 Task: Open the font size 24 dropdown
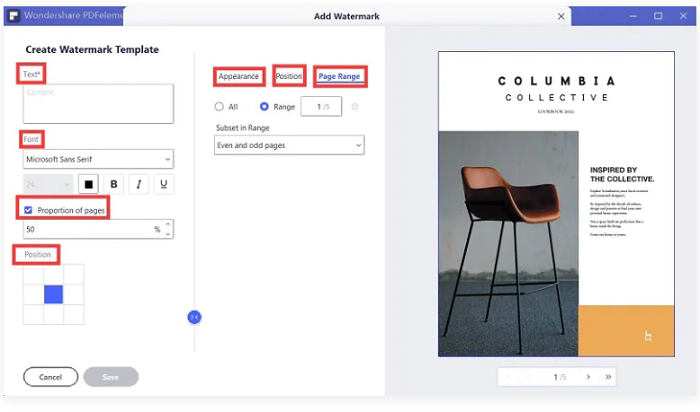tap(48, 184)
